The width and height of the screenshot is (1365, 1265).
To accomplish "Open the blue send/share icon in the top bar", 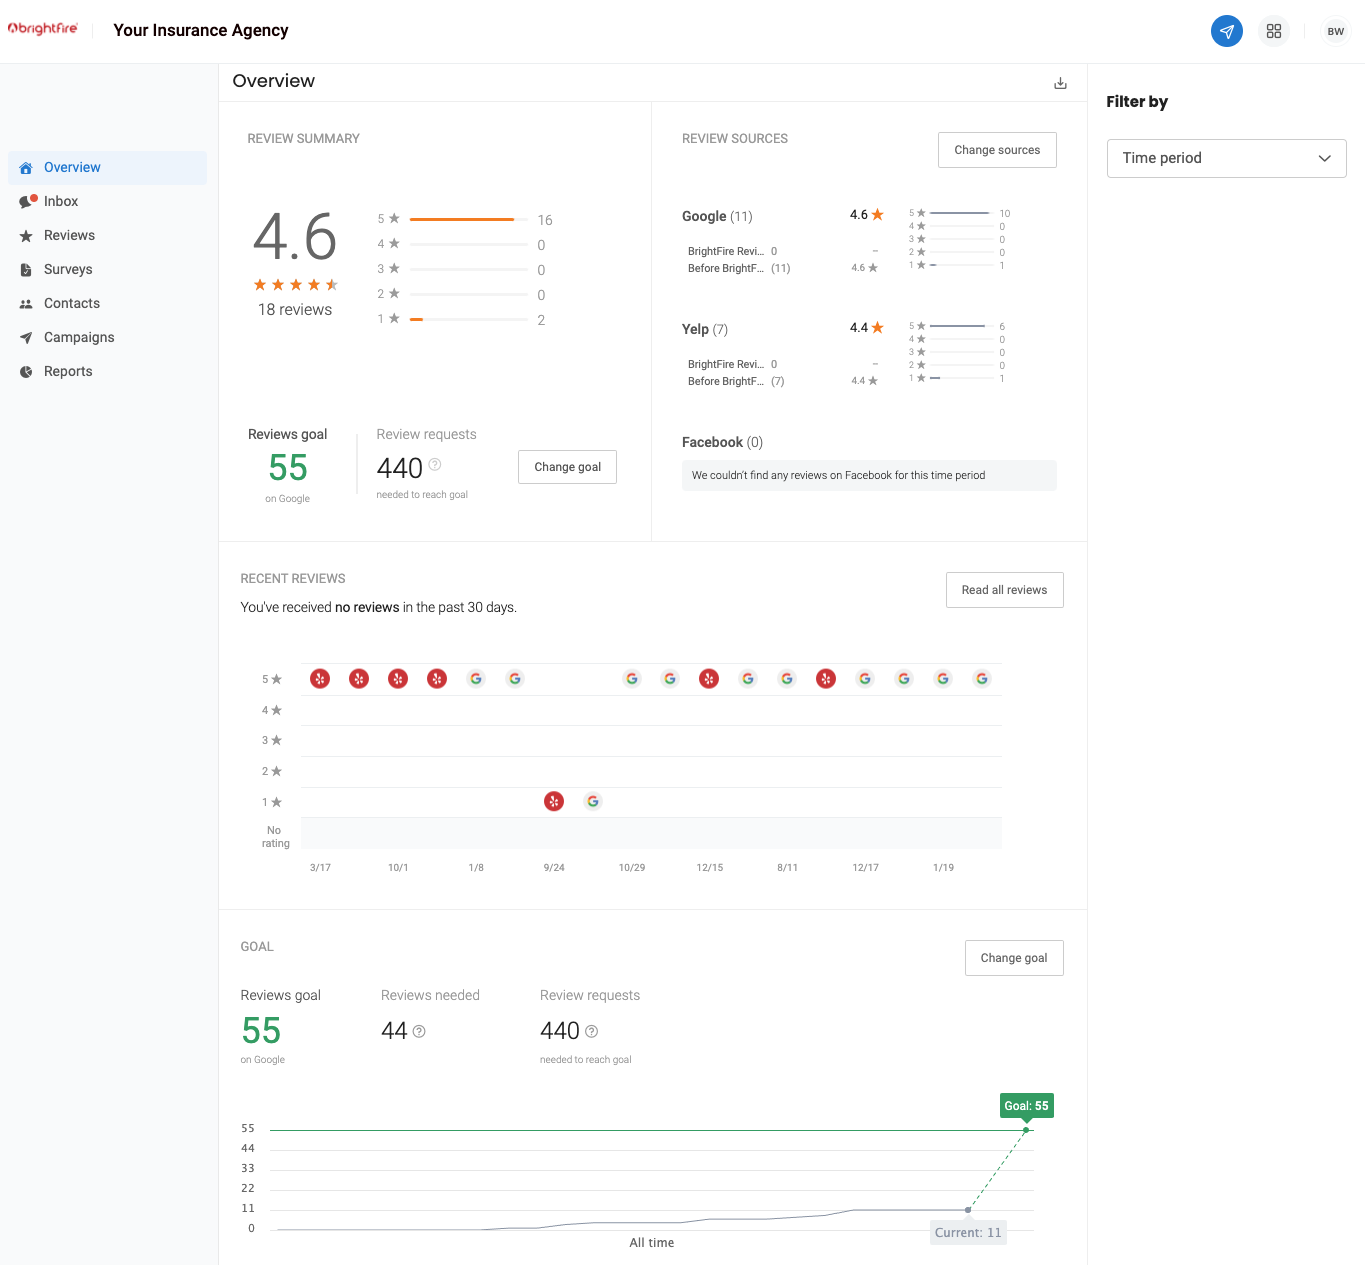I will tap(1227, 31).
